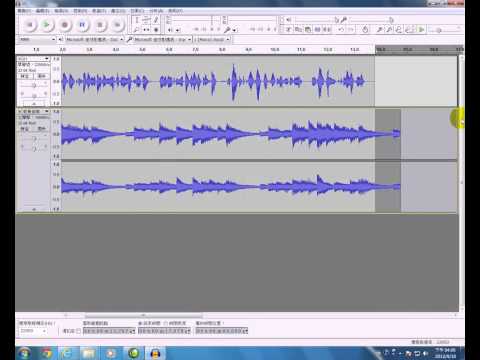Screen dimensions: 480x360
Task: Click the first track's gain slider
Action: coord(33,86)
